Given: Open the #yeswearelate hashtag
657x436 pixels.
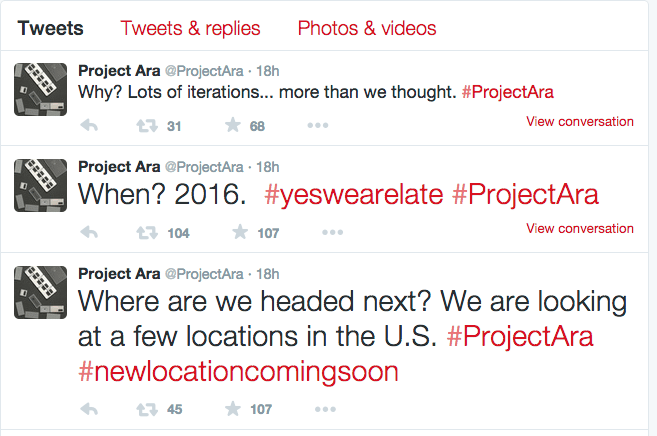Looking at the screenshot, I should [353, 196].
